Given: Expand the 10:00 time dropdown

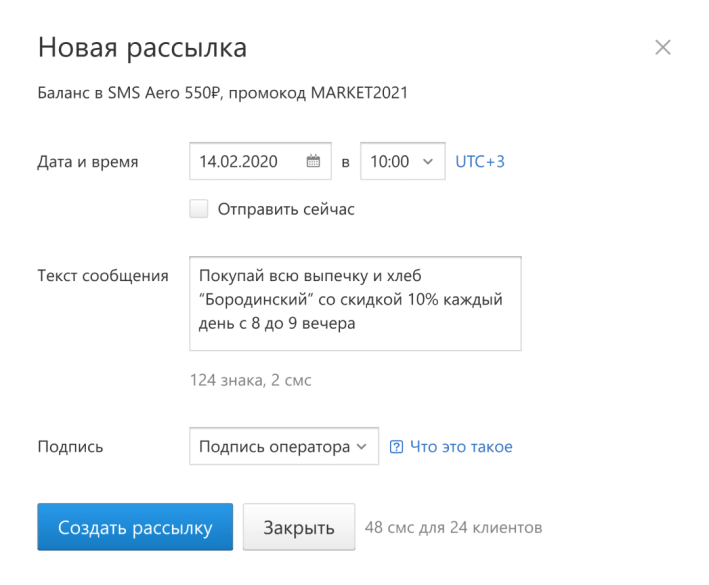Looking at the screenshot, I should [402, 161].
